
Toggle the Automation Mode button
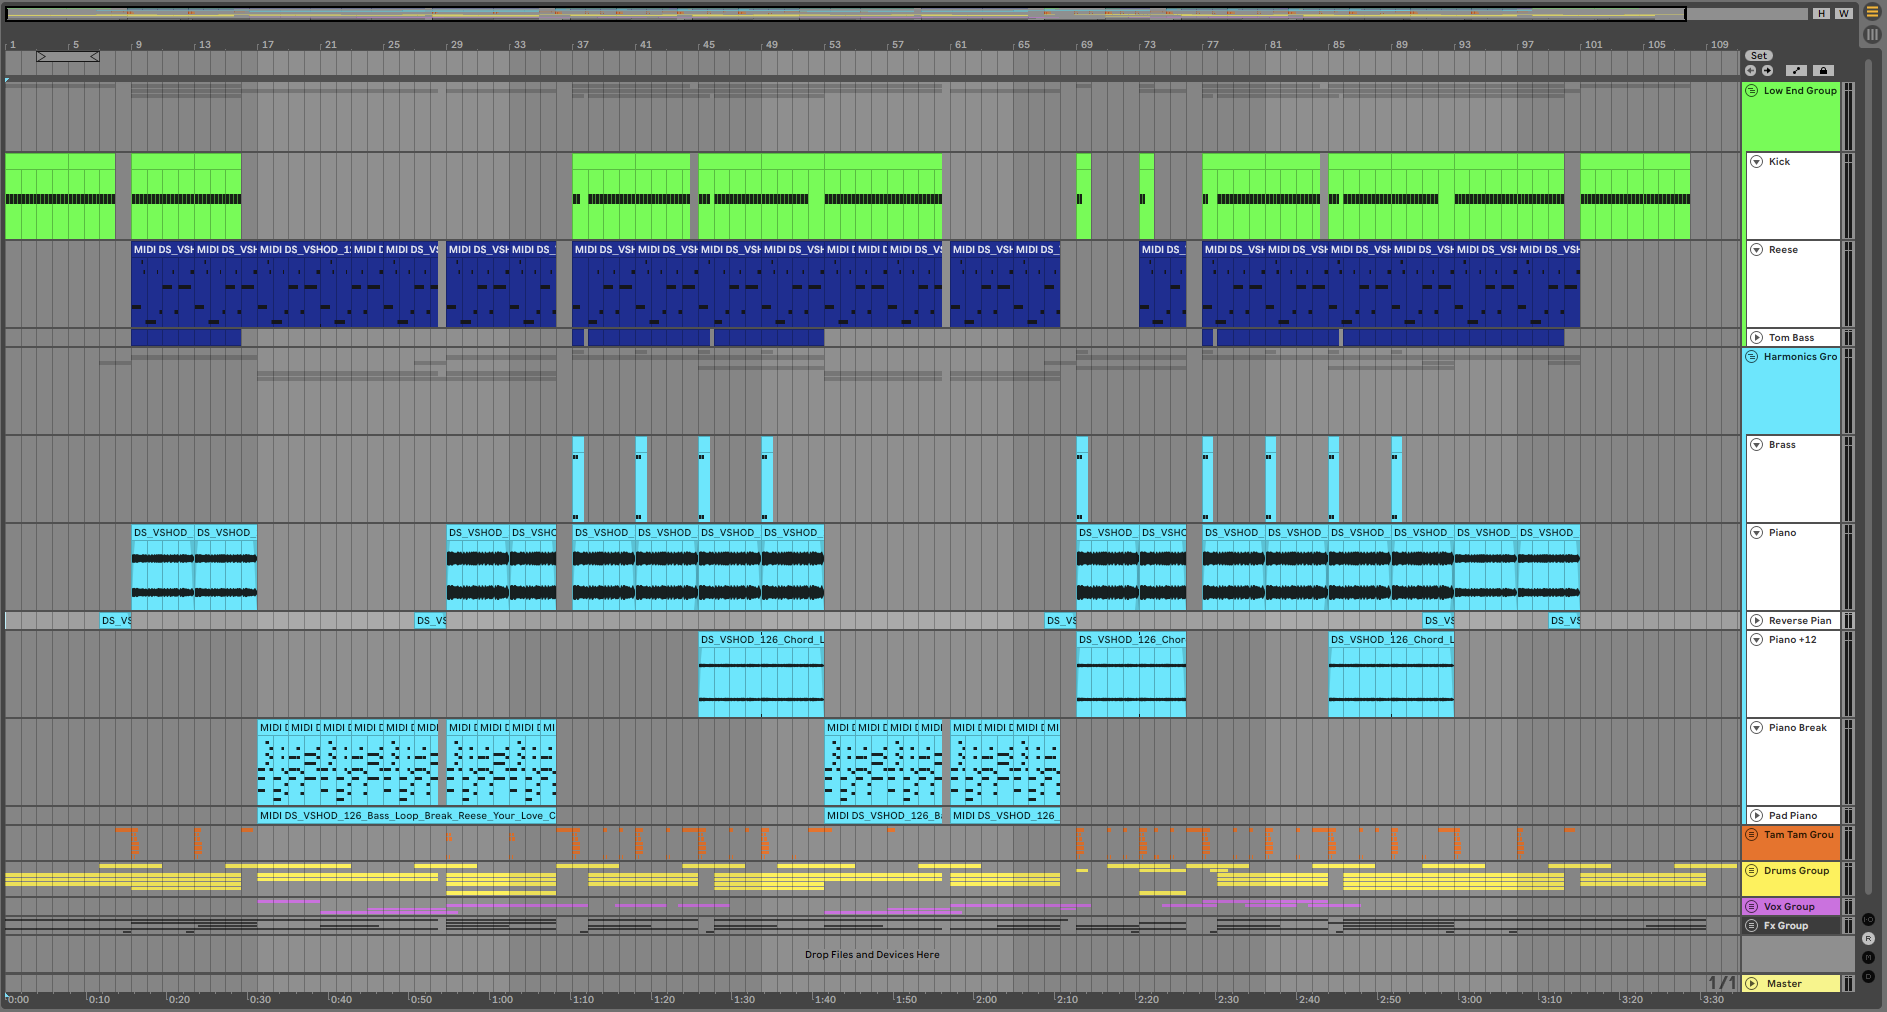tap(1797, 71)
